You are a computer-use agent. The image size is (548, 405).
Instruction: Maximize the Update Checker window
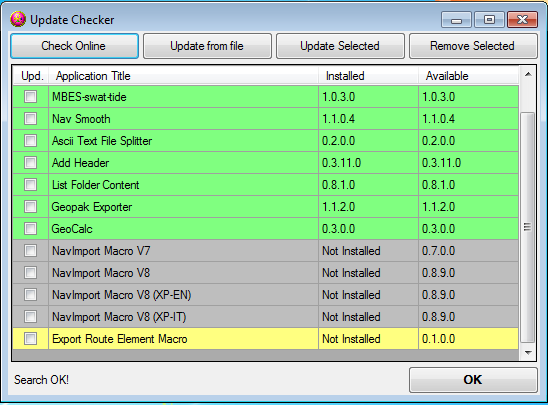pos(489,20)
